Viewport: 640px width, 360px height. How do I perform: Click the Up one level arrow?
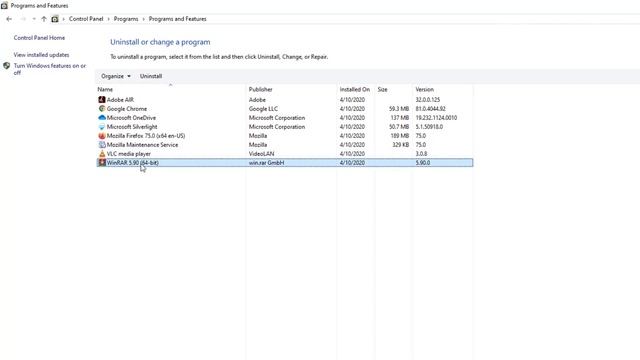[x=44, y=19]
